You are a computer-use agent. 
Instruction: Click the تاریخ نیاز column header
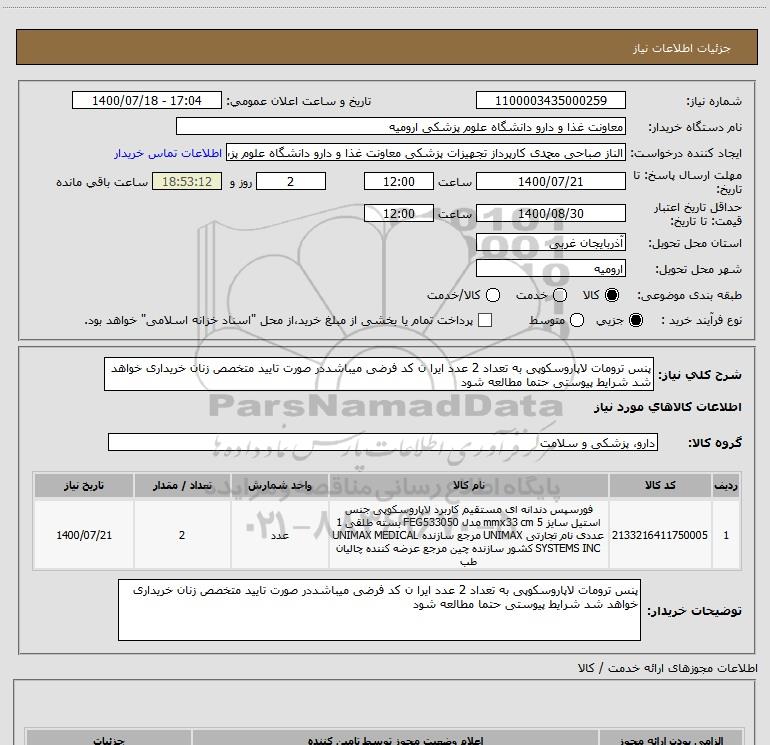(x=83, y=486)
